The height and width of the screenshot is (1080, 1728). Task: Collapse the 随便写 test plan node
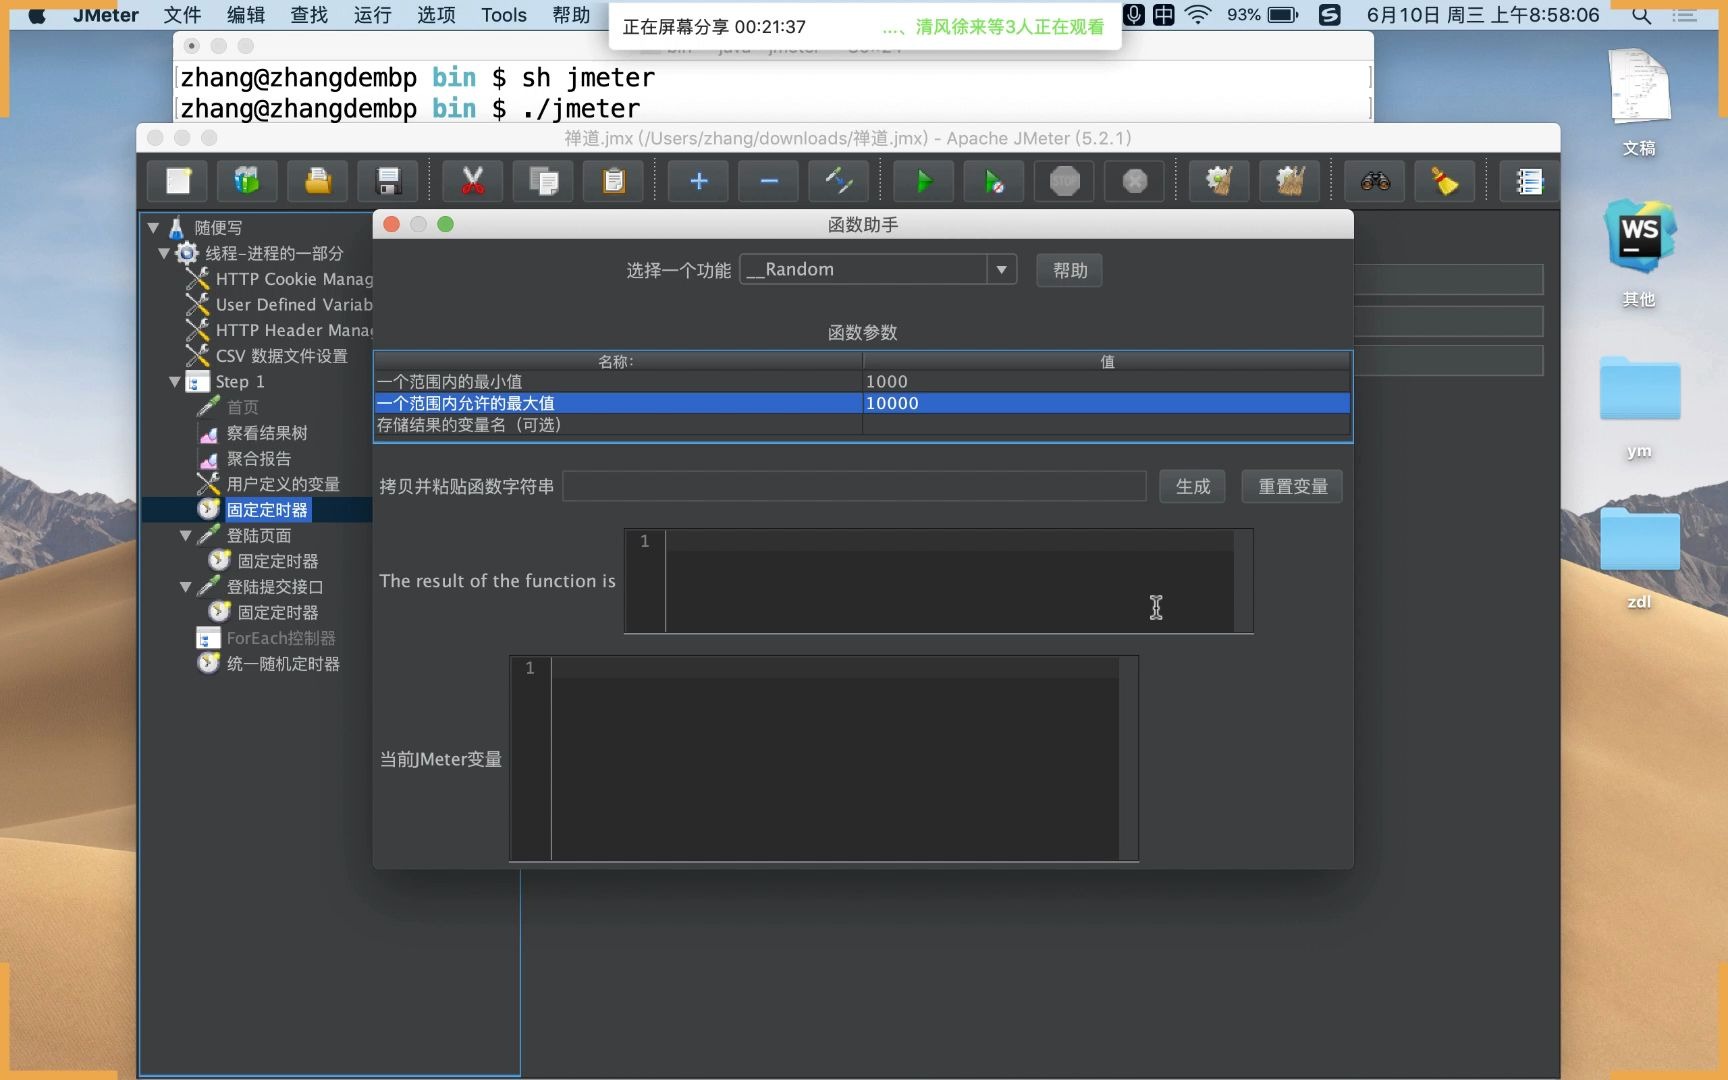point(153,228)
